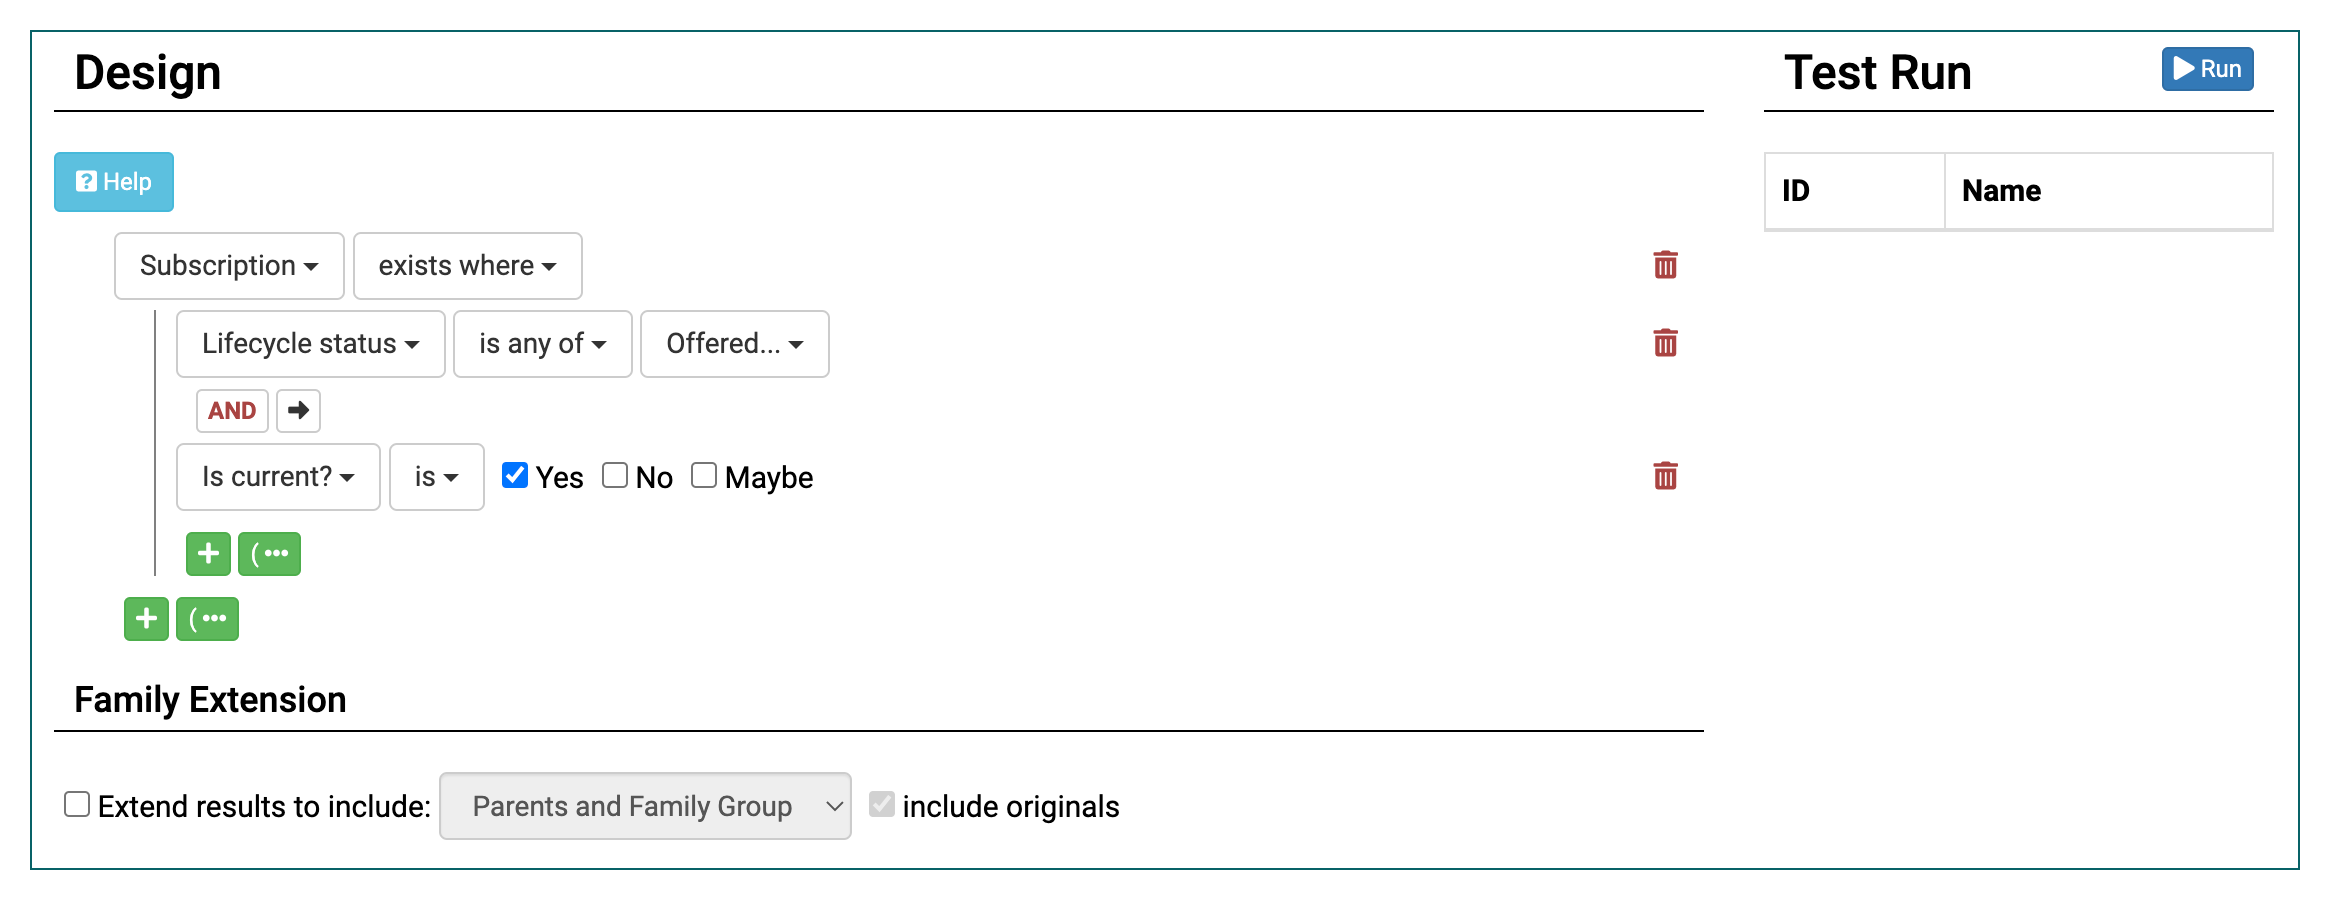Add a top-level parenthesis group
2330x900 pixels.
207,618
